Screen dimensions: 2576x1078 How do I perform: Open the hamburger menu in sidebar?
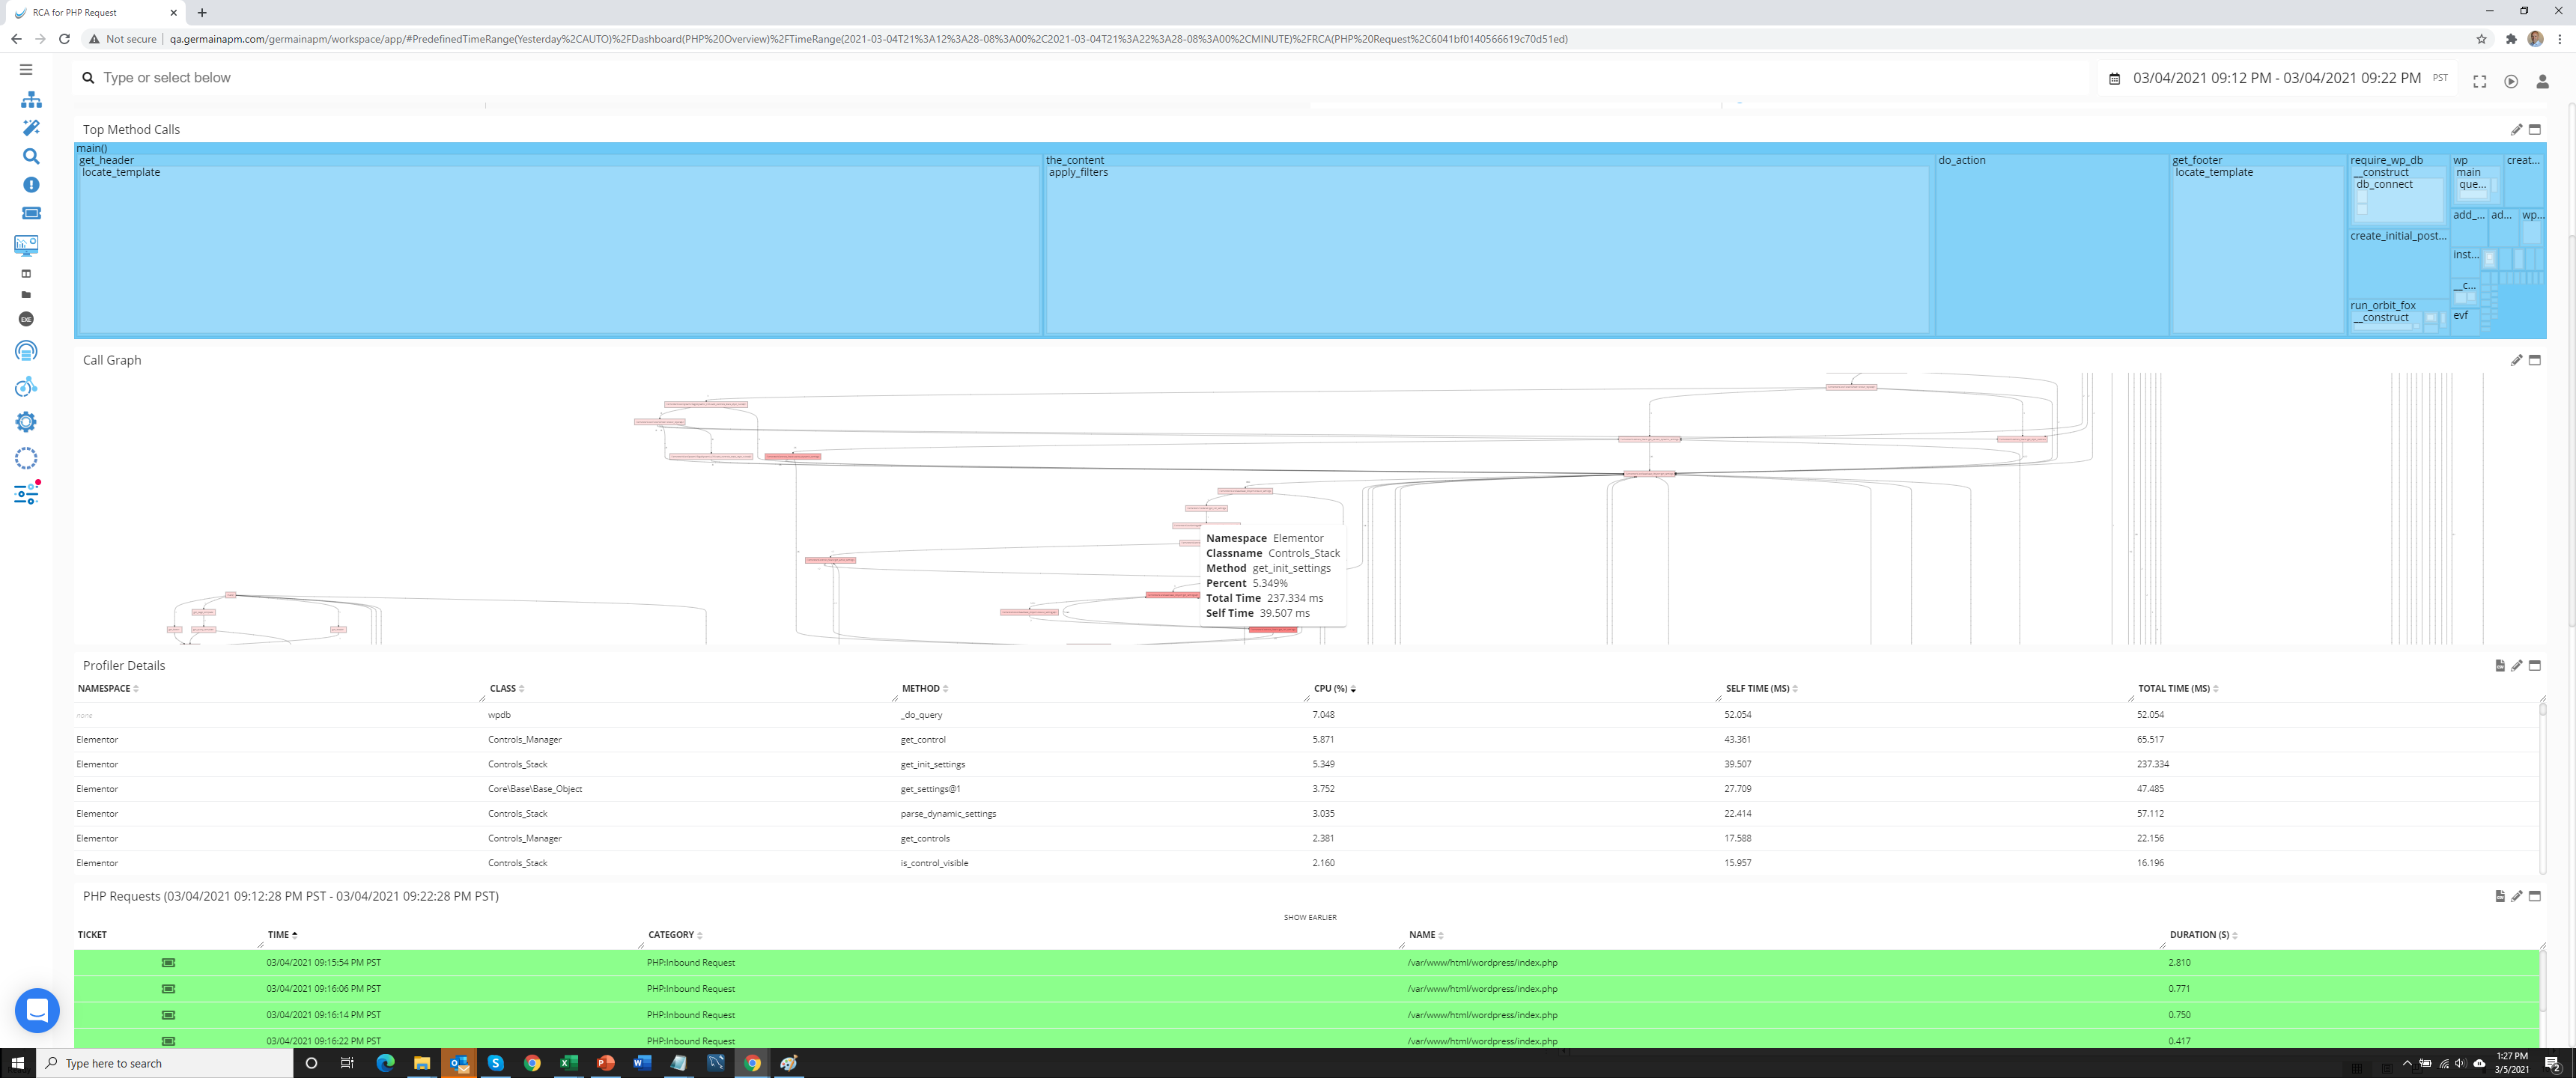click(26, 70)
